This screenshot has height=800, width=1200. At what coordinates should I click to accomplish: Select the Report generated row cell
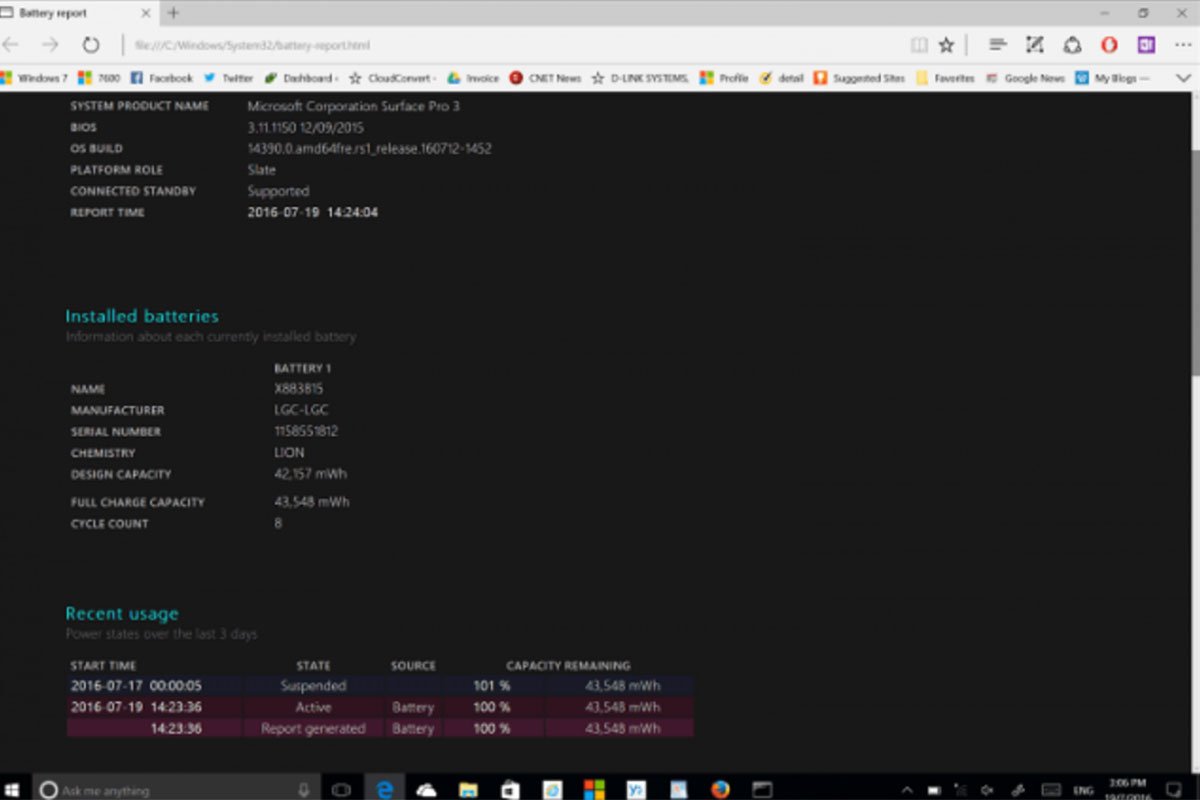(313, 729)
